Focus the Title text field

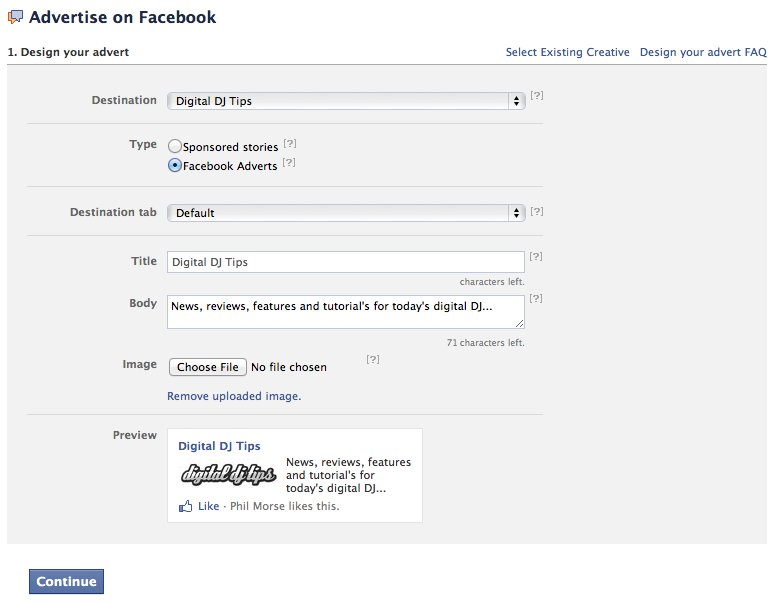click(x=346, y=262)
